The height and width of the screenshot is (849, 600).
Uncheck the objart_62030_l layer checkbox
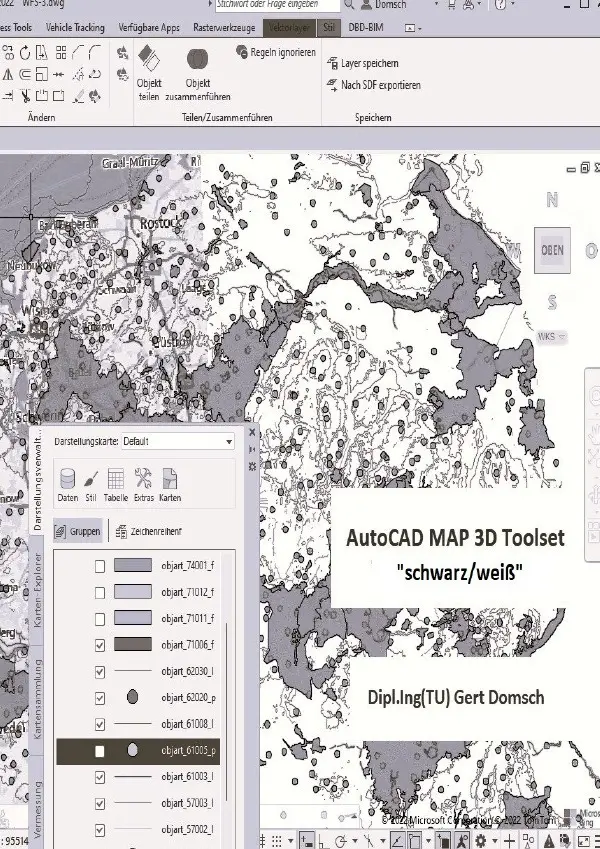pos(100,672)
